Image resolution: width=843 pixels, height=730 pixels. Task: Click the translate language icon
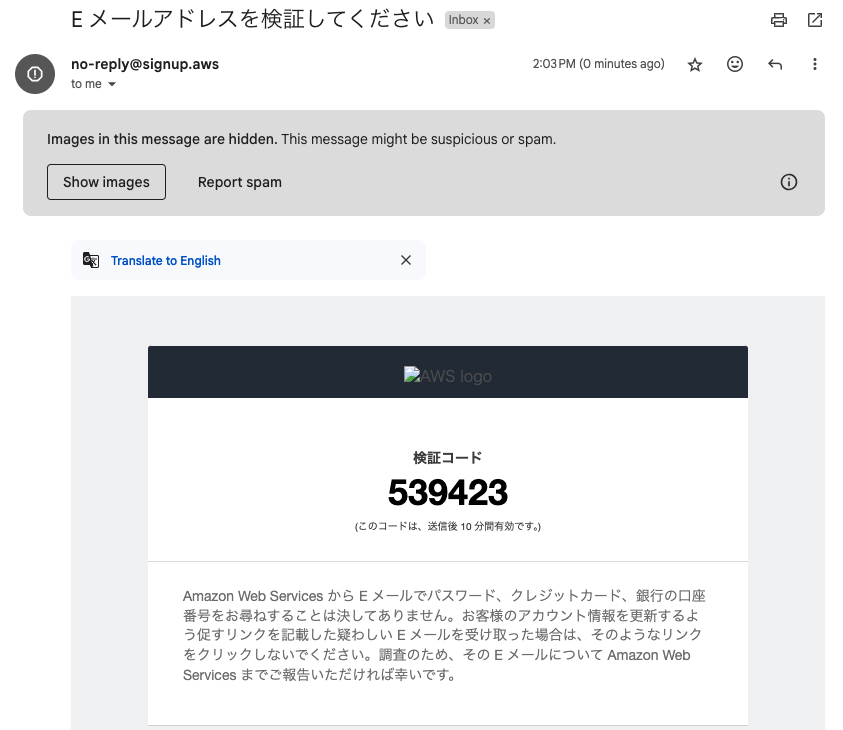[x=91, y=260]
